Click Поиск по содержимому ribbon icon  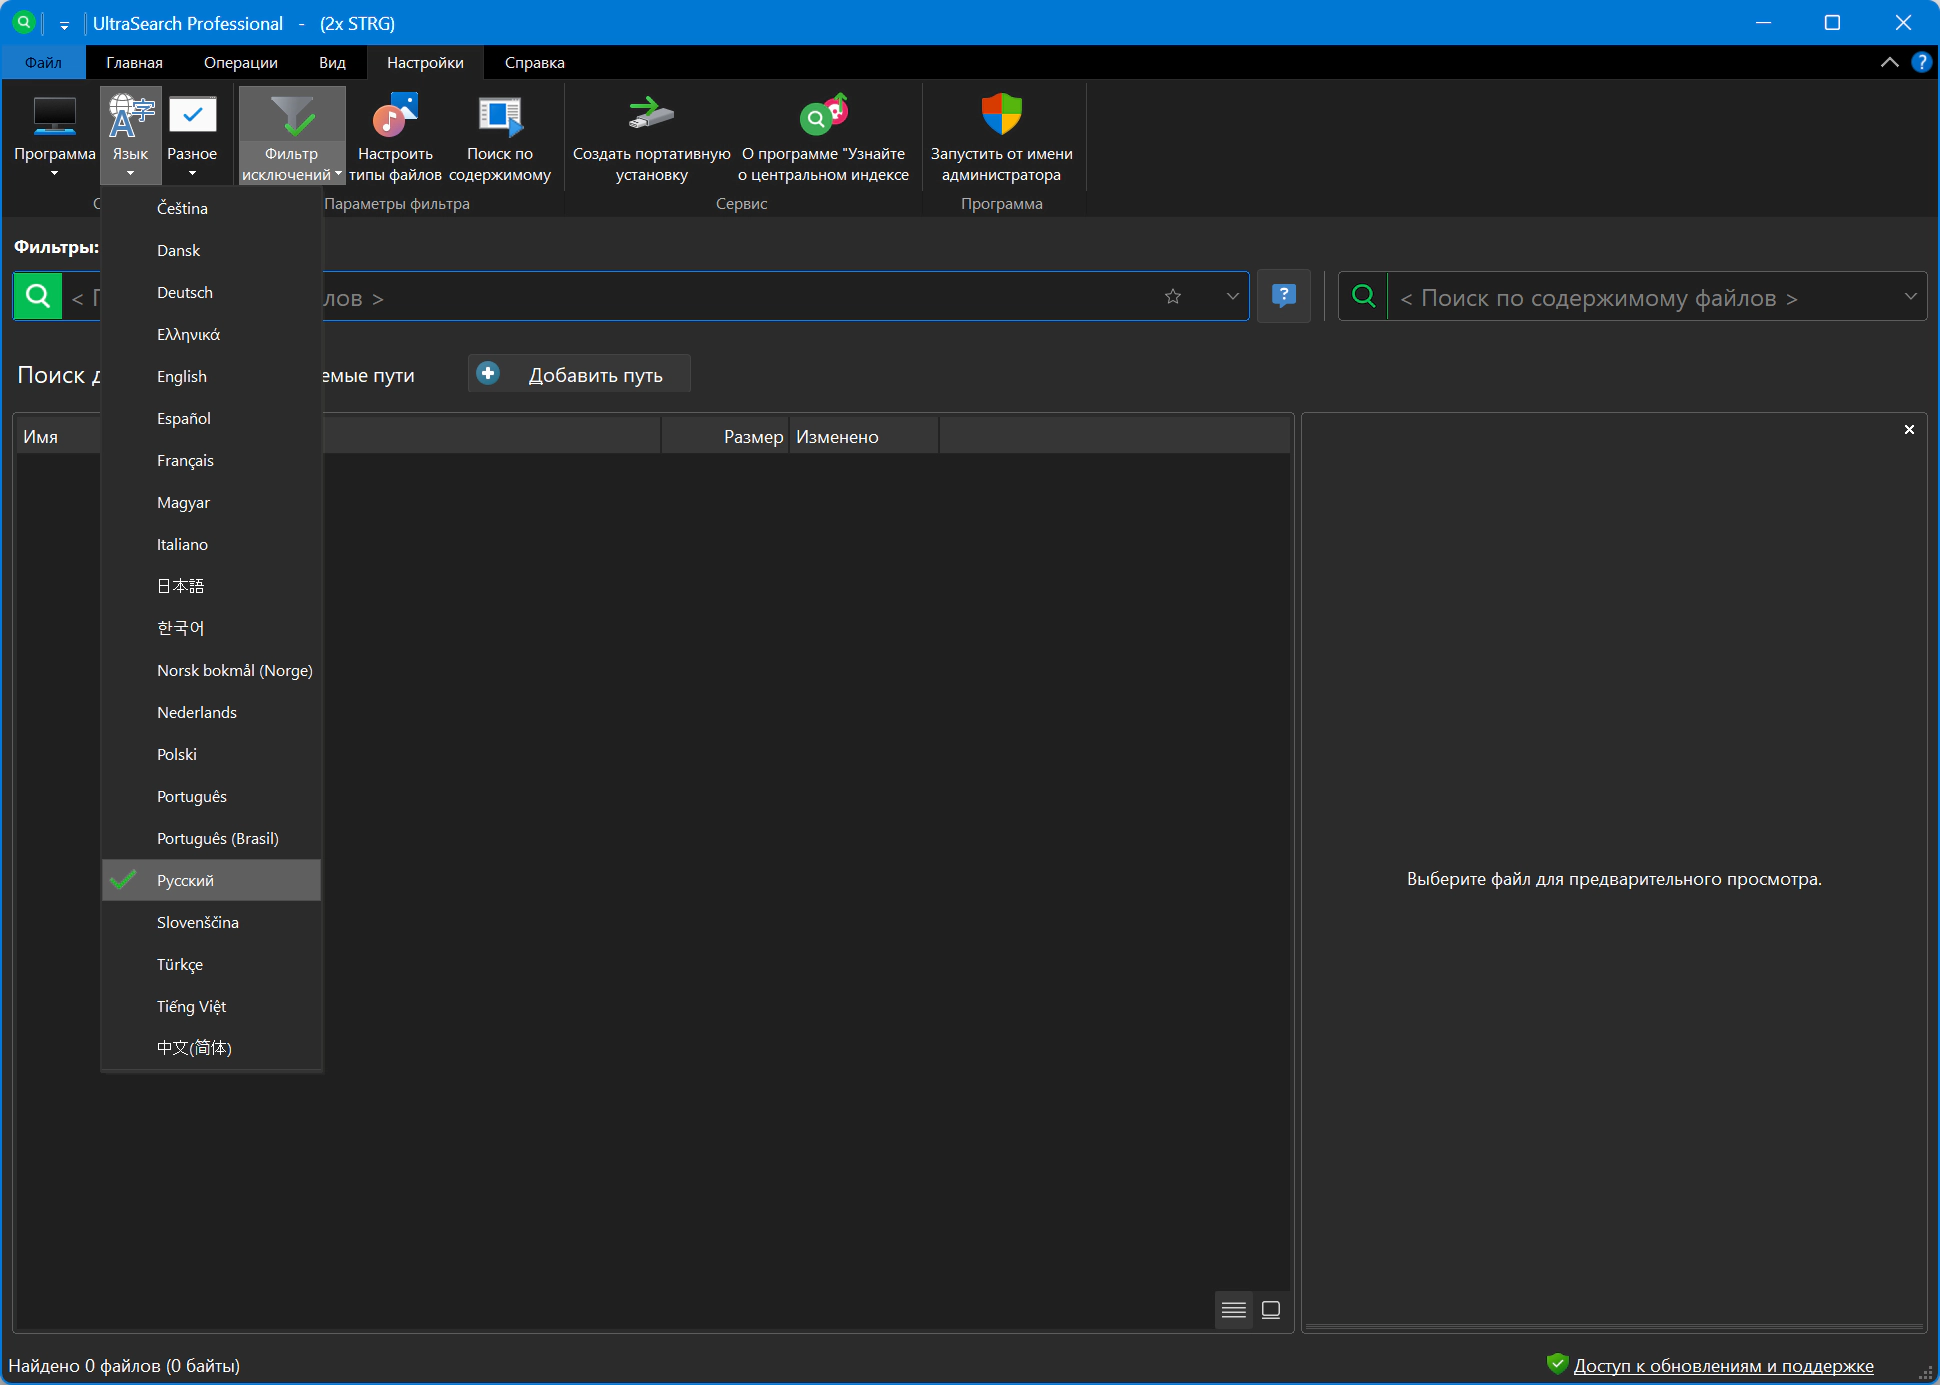pos(499,117)
